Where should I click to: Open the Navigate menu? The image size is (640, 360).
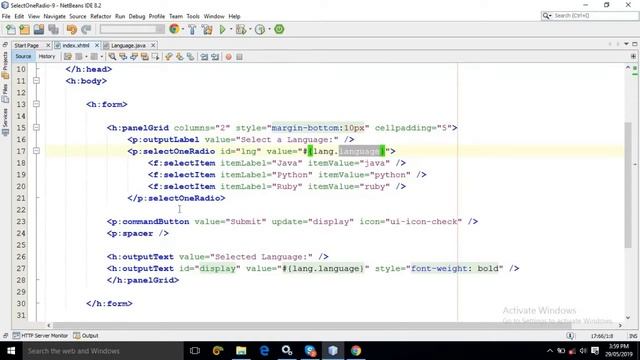pyautogui.click(x=54, y=16)
